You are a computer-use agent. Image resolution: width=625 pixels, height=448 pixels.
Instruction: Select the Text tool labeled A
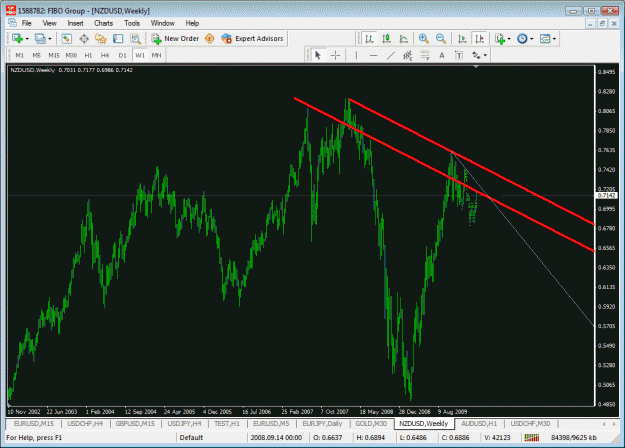tap(442, 55)
